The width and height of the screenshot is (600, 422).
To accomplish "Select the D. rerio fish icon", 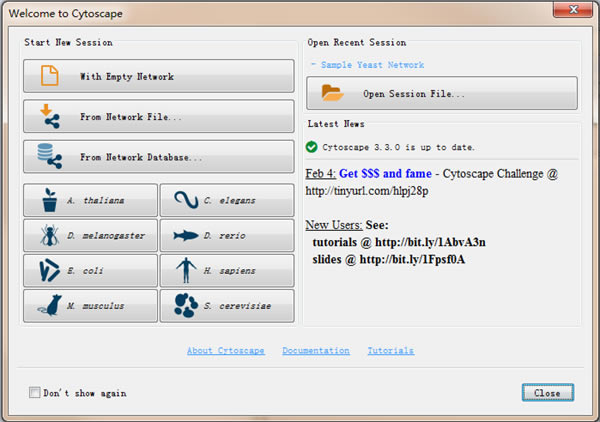I will [185, 235].
